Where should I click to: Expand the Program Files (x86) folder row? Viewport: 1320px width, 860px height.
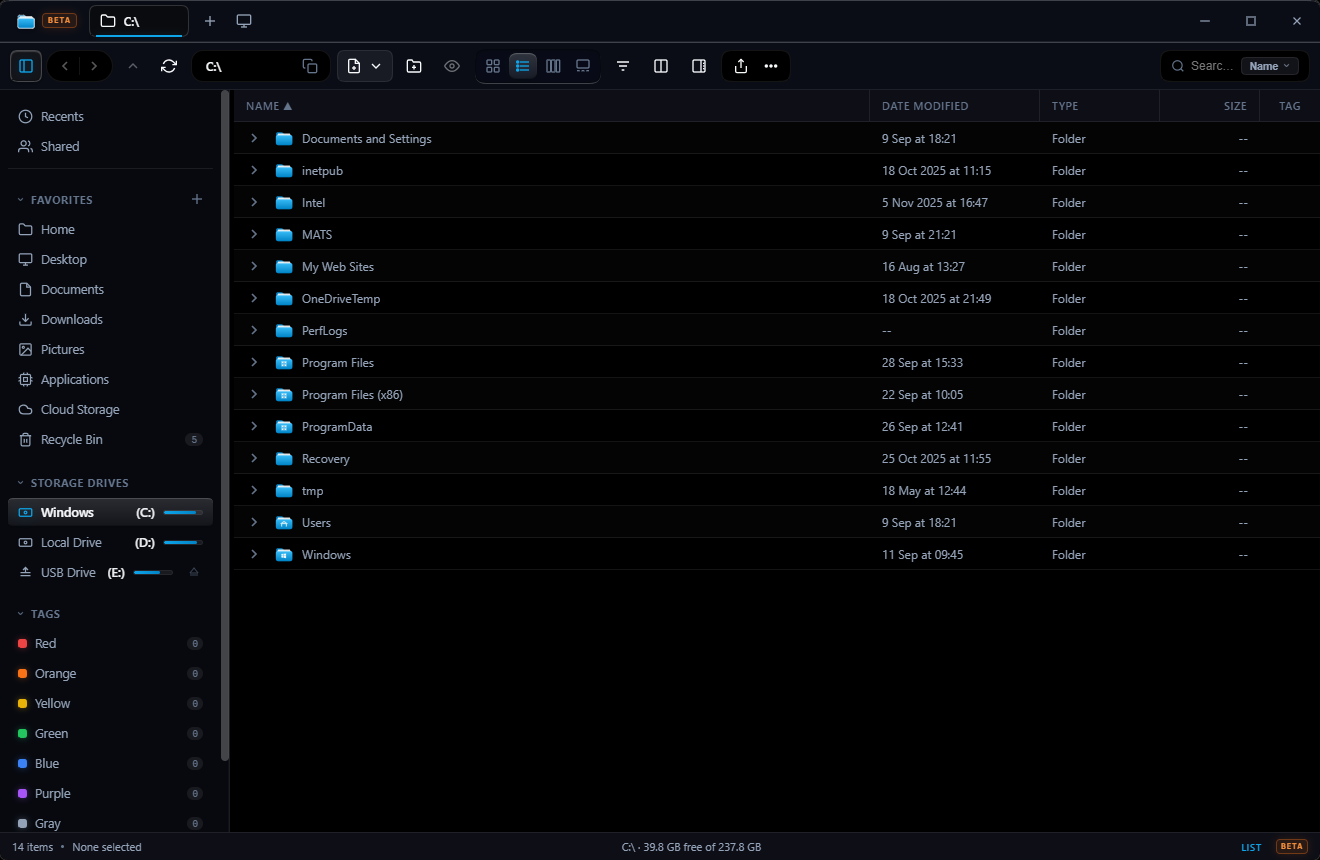tap(254, 394)
